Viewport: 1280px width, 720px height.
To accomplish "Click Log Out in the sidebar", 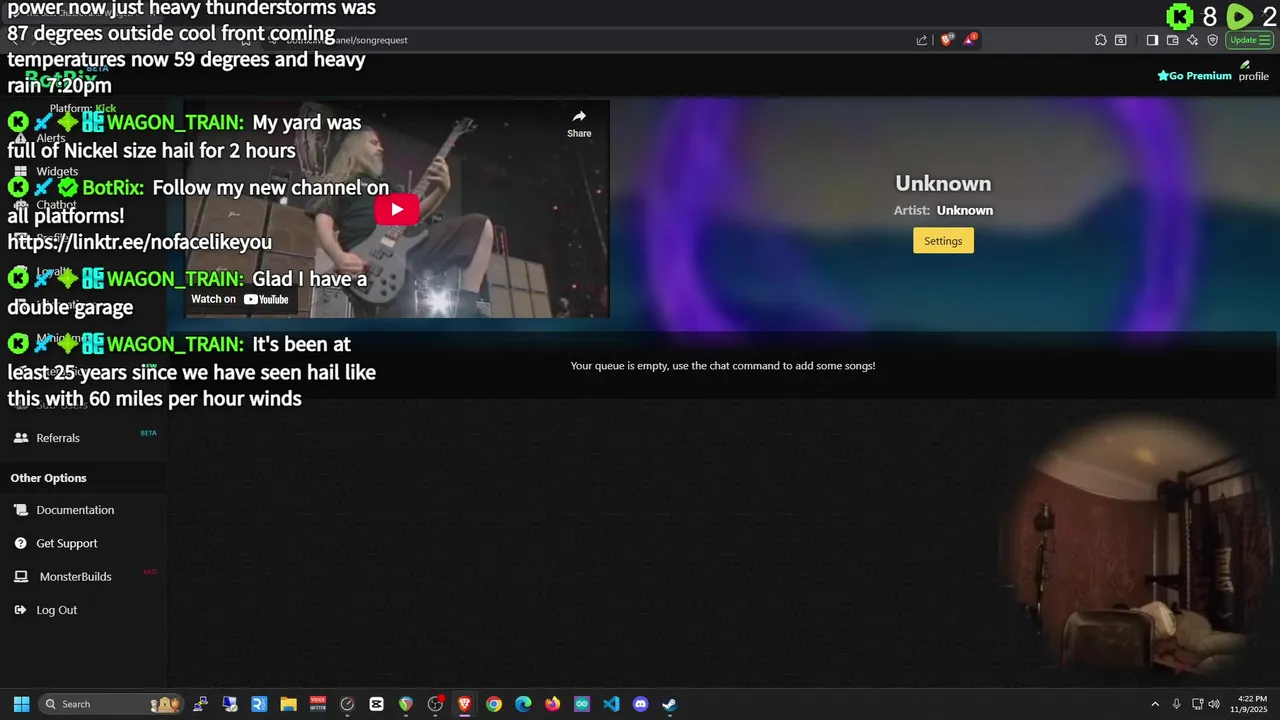I will [x=56, y=610].
